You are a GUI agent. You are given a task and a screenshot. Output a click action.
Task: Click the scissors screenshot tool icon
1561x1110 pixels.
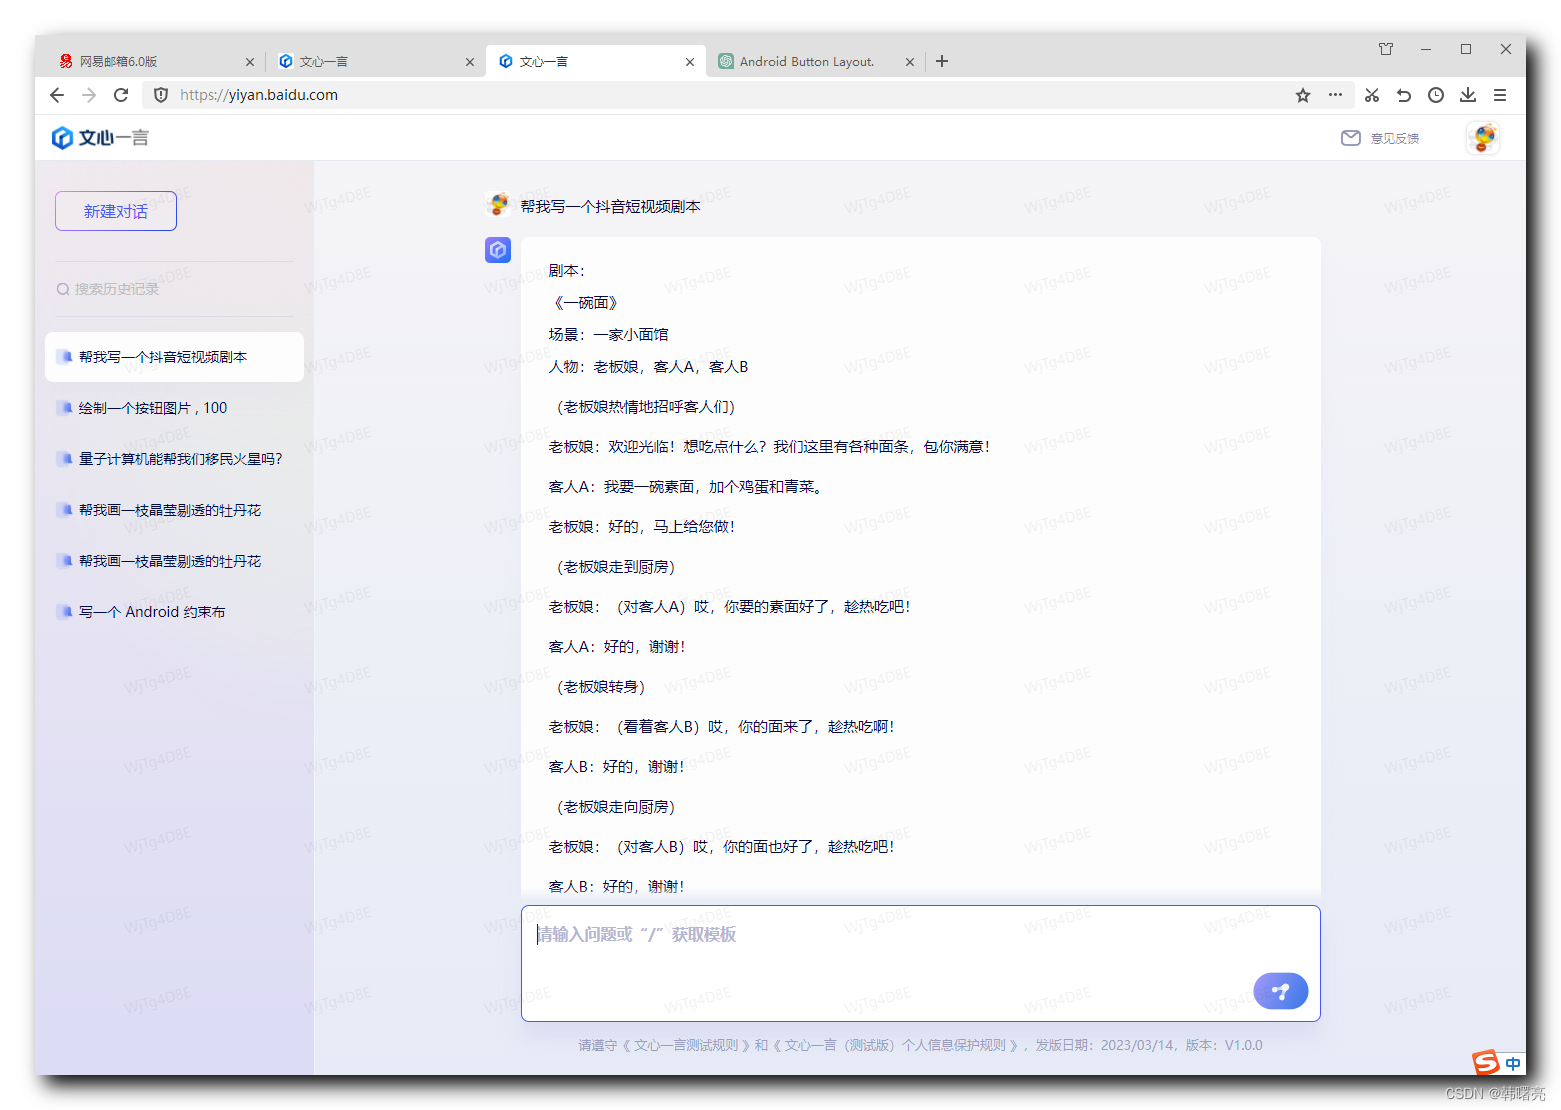1372,95
